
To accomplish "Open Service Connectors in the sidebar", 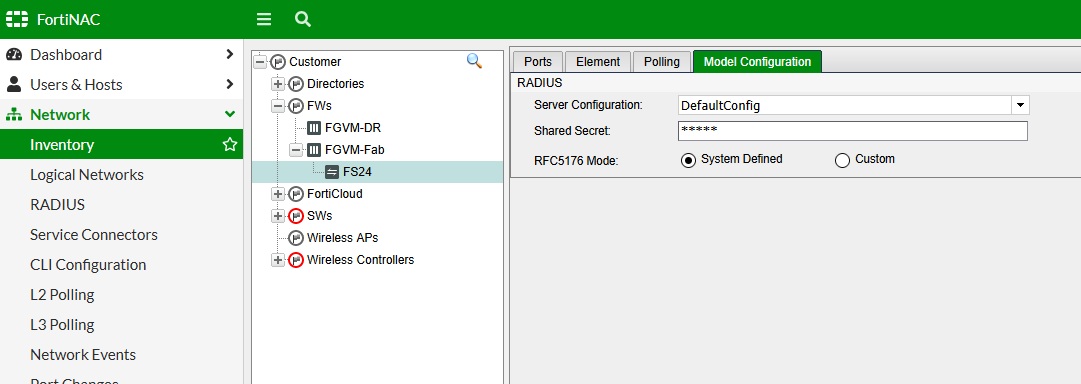I will click(x=94, y=234).
